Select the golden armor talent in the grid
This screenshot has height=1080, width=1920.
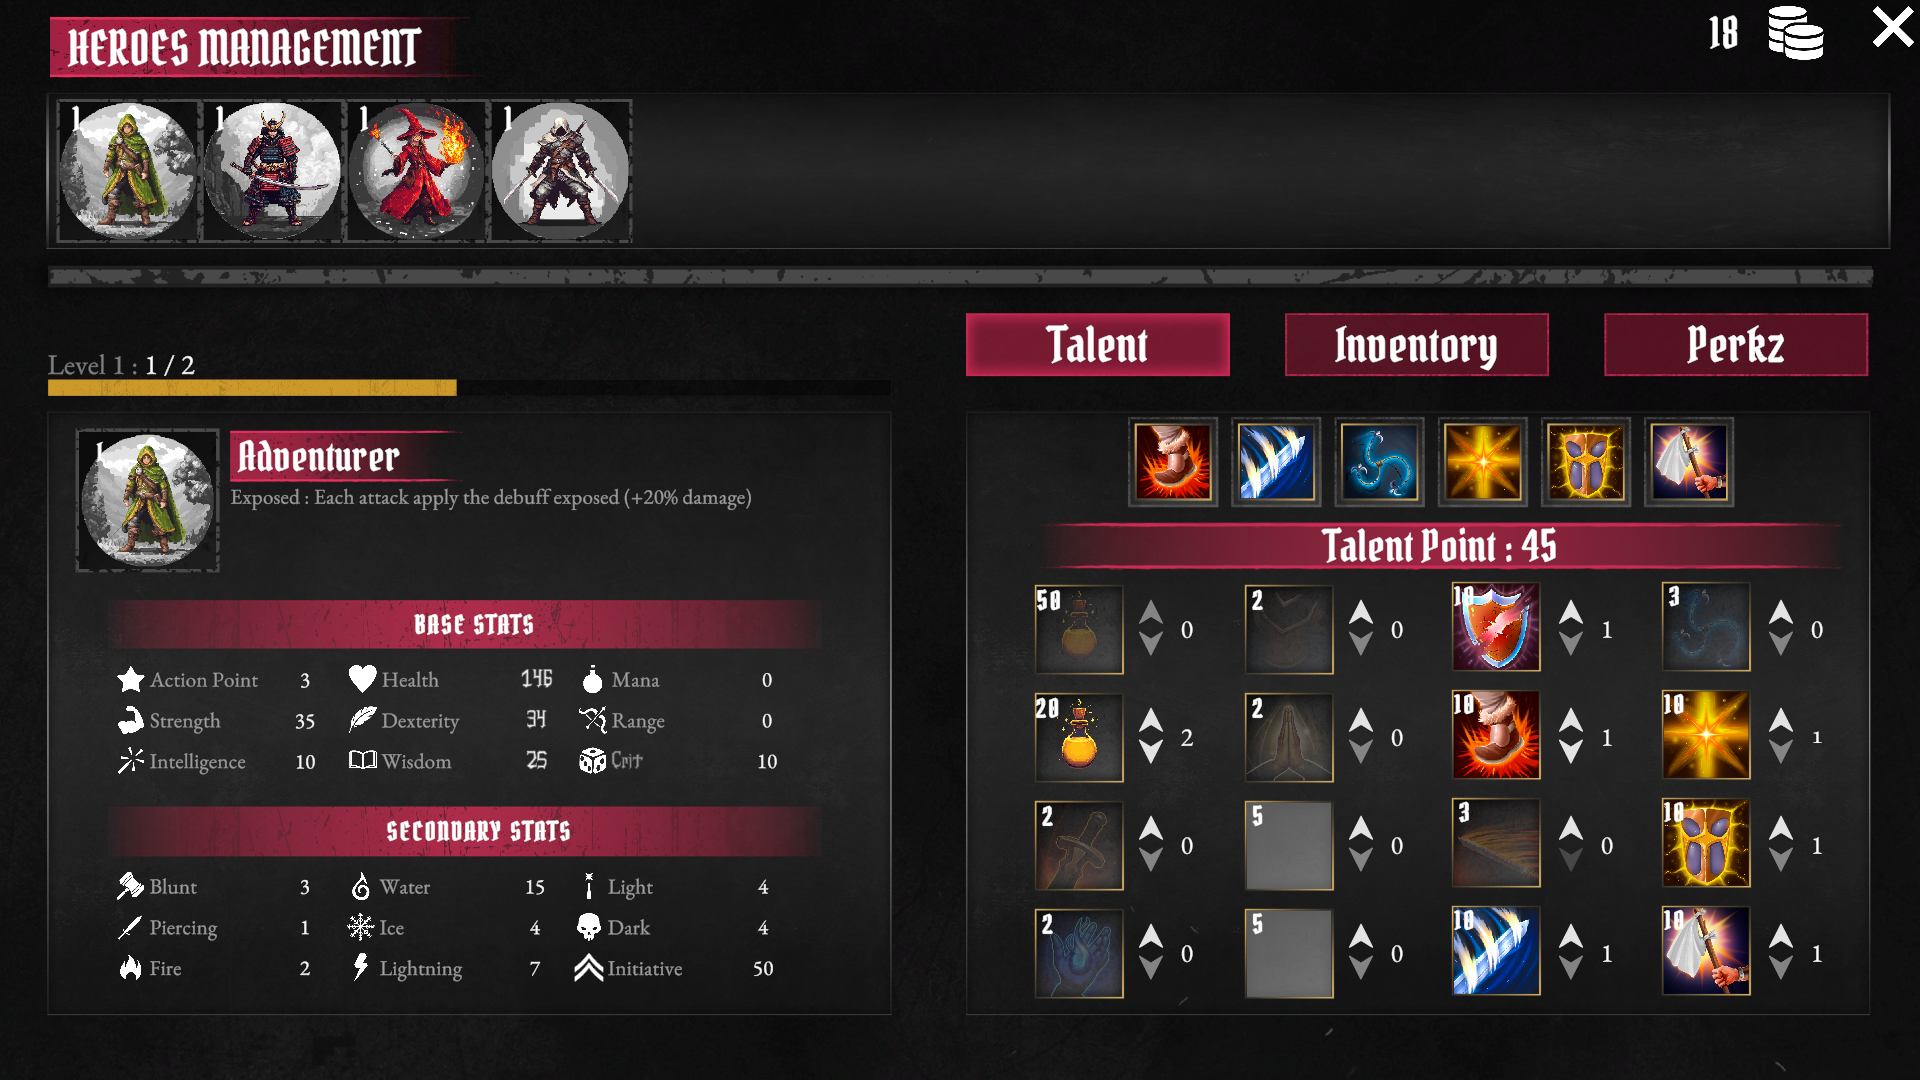[x=1706, y=844]
